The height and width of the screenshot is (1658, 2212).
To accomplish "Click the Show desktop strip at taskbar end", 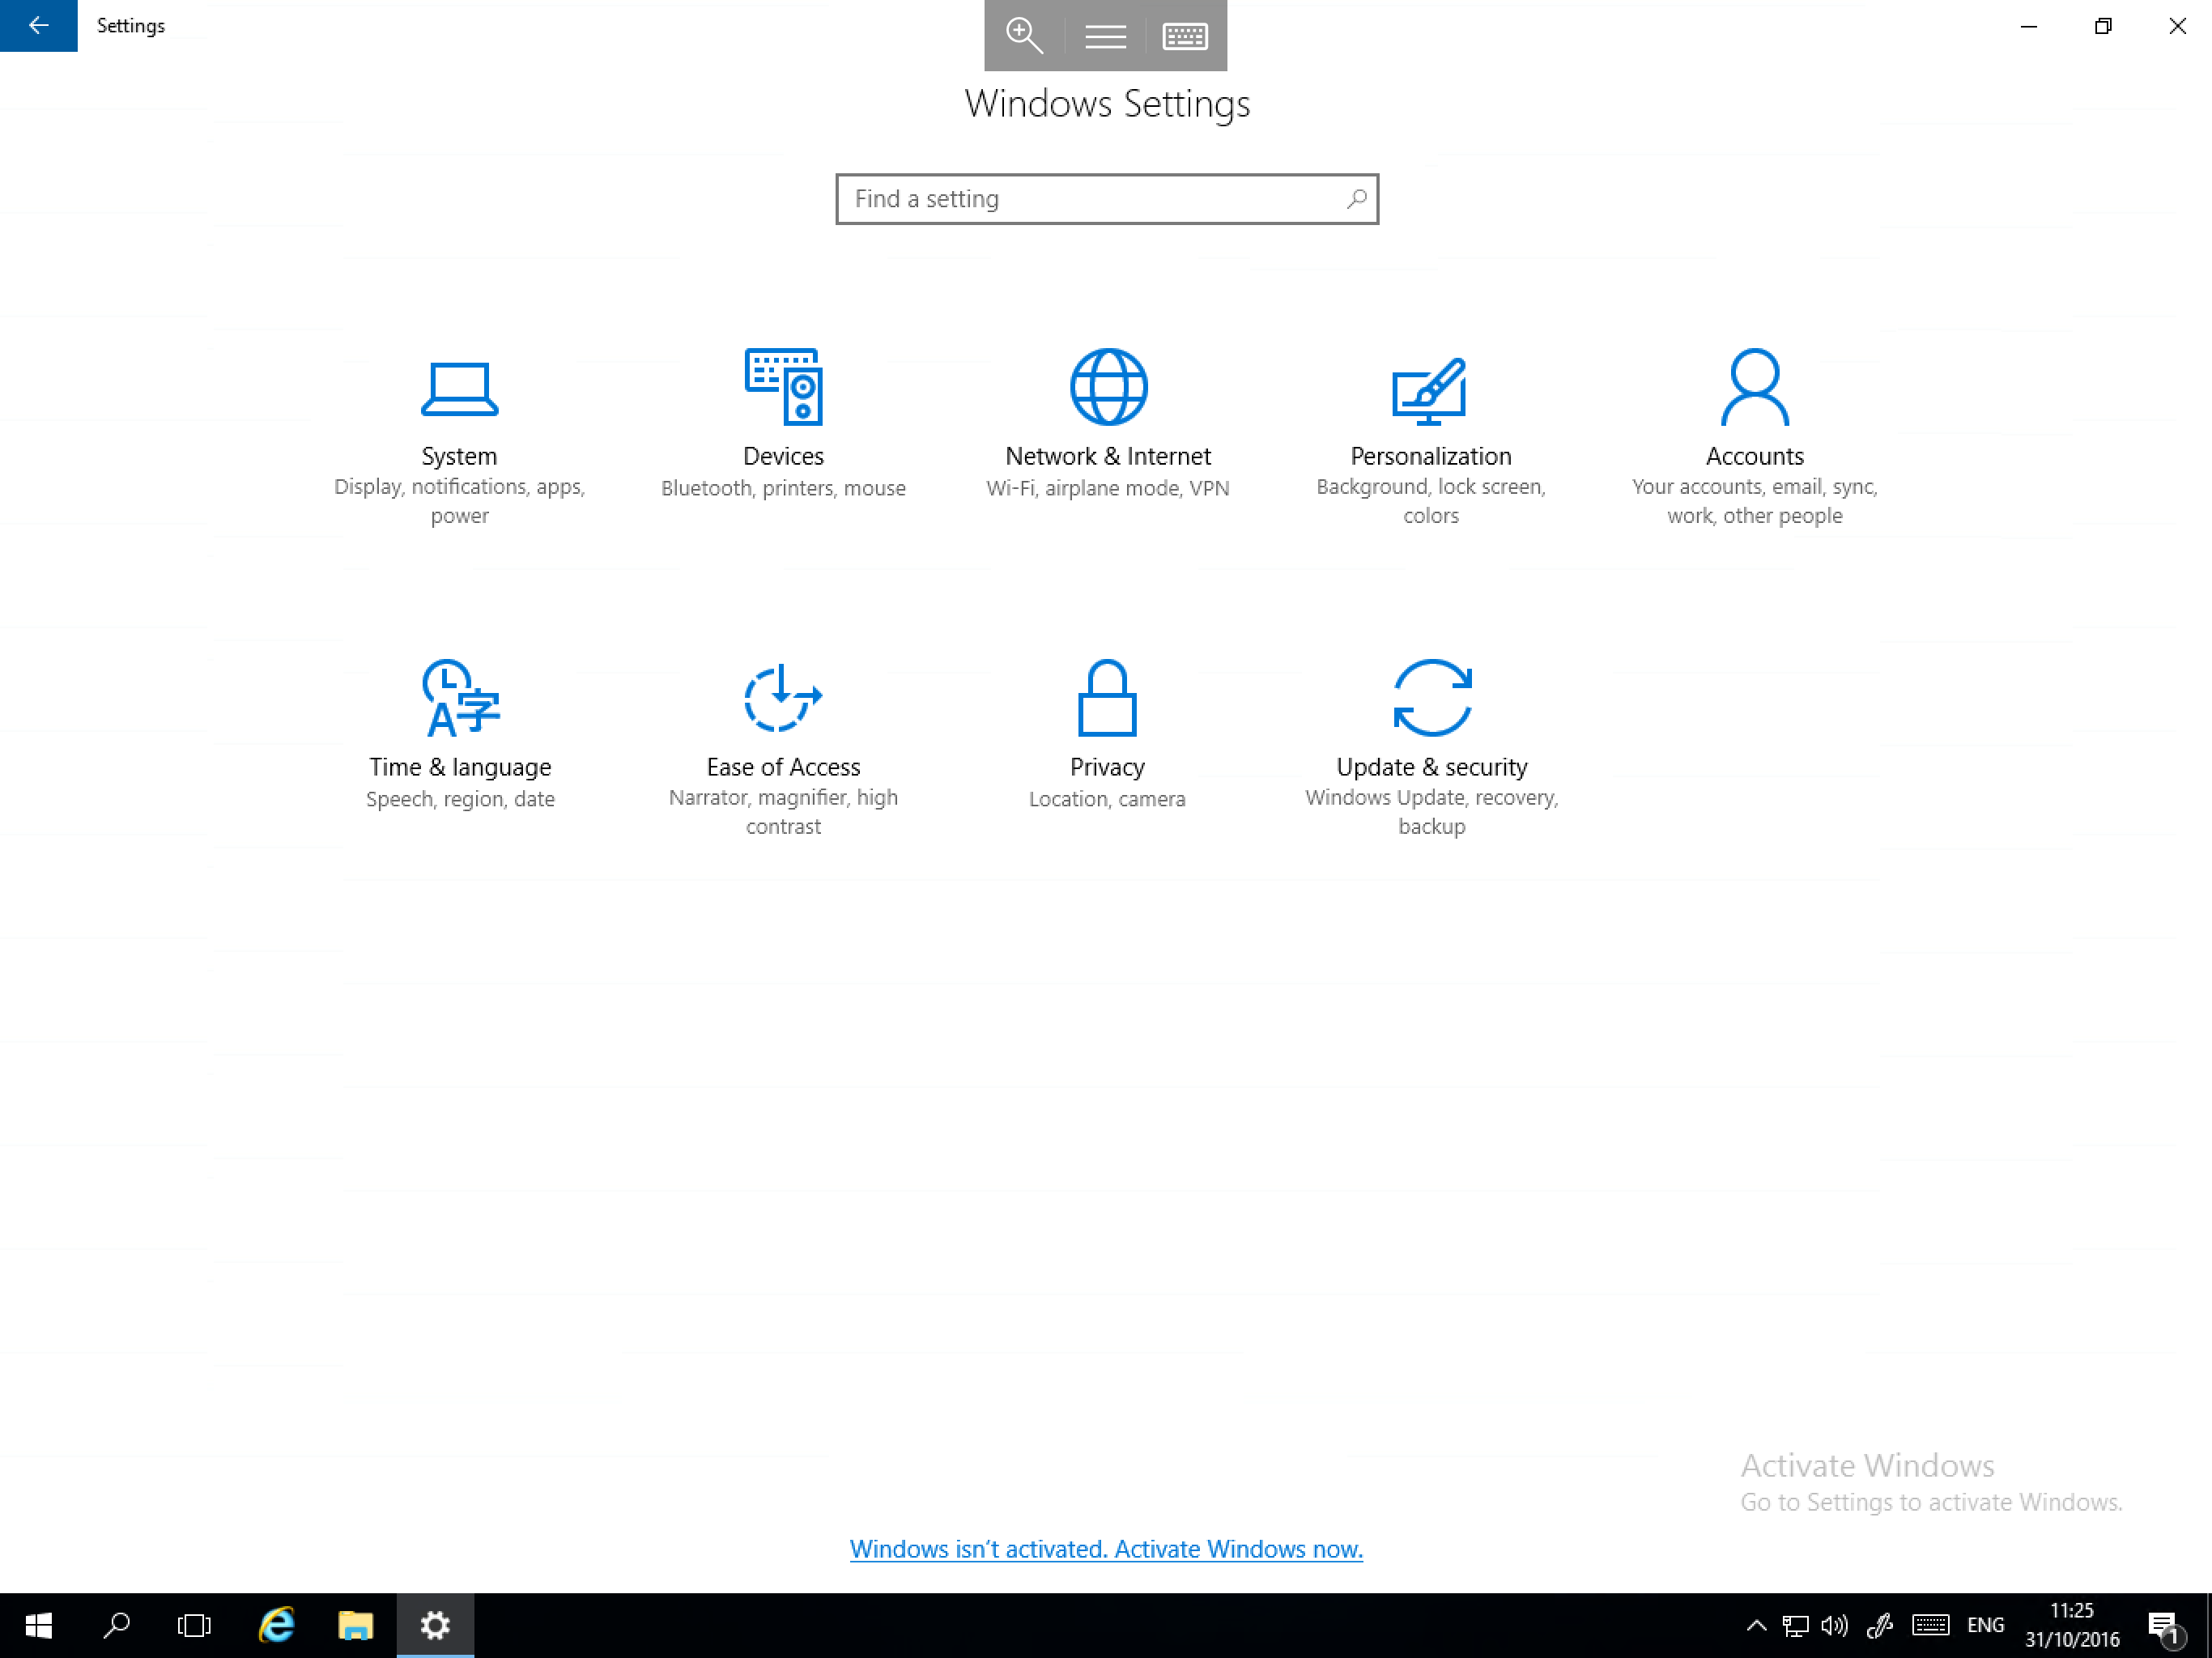I will 2207,1625.
